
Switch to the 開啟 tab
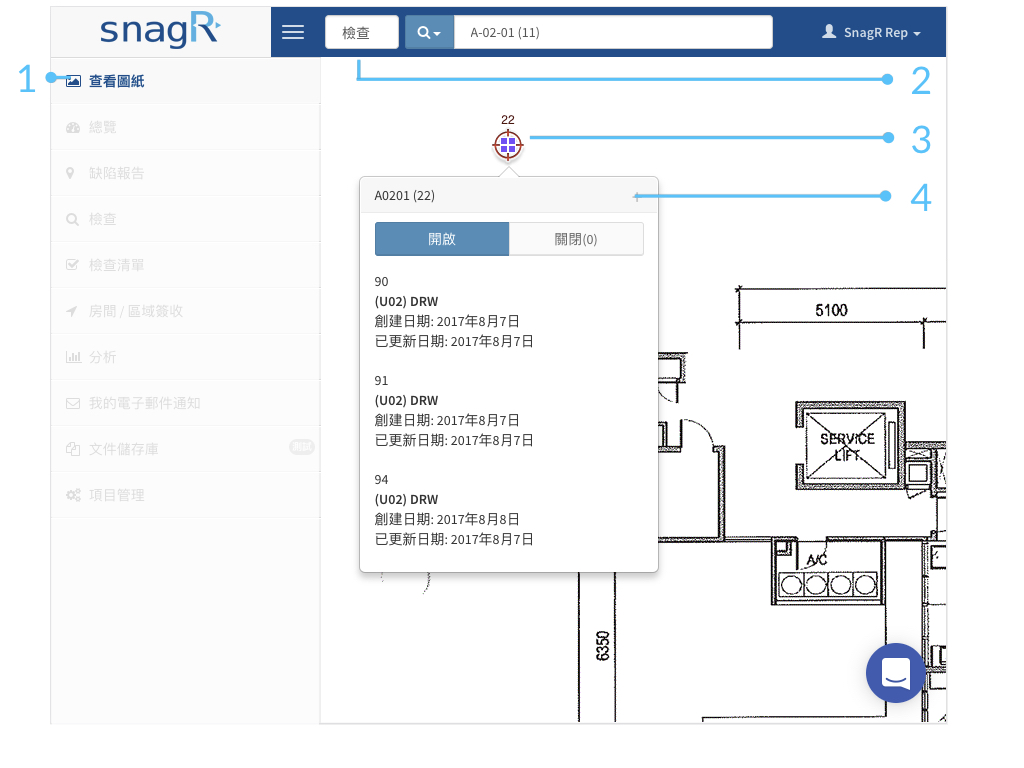[442, 239]
